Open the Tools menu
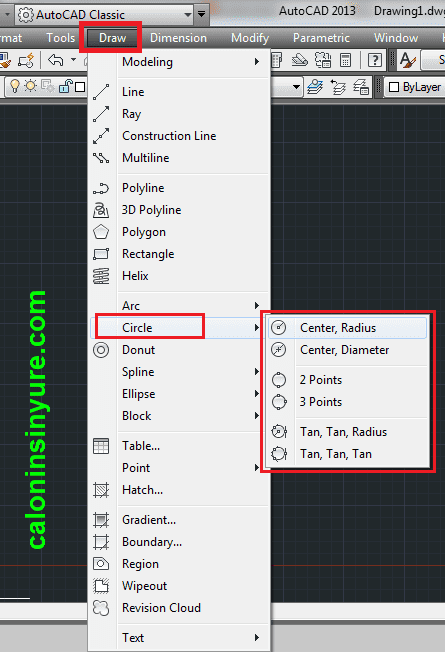The width and height of the screenshot is (445, 653). tap(60, 38)
